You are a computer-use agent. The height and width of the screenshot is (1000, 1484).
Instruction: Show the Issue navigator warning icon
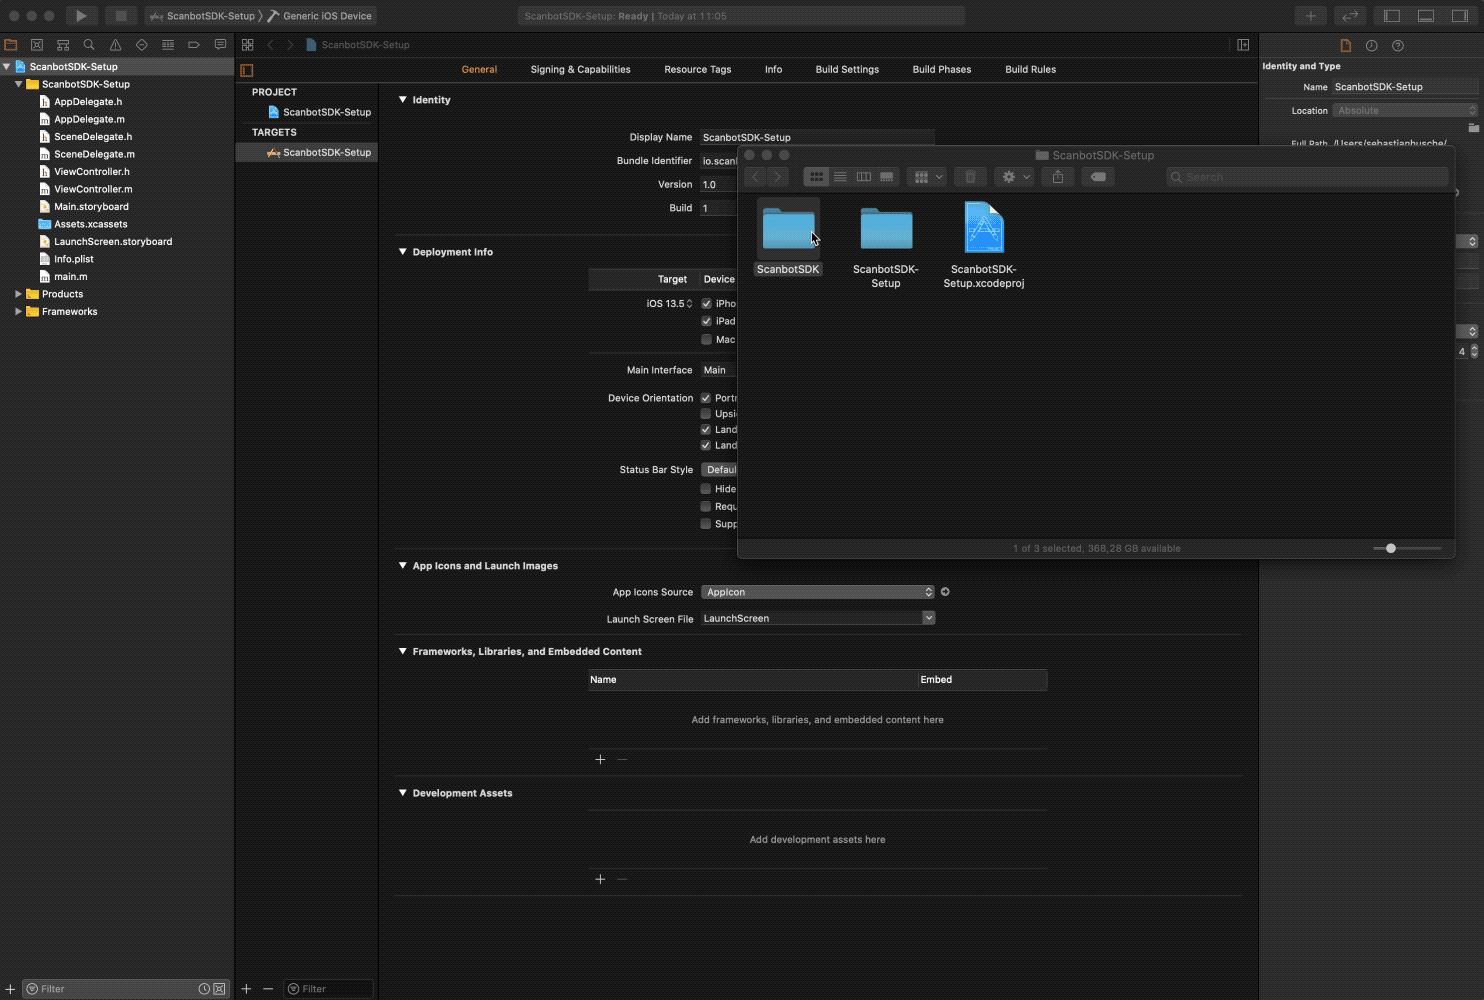point(114,44)
